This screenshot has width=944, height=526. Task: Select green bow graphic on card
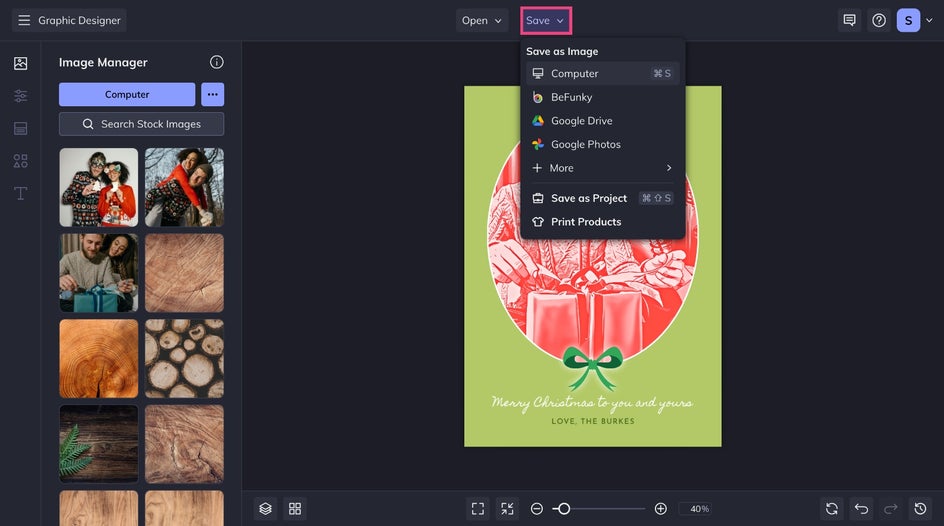[x=593, y=367]
